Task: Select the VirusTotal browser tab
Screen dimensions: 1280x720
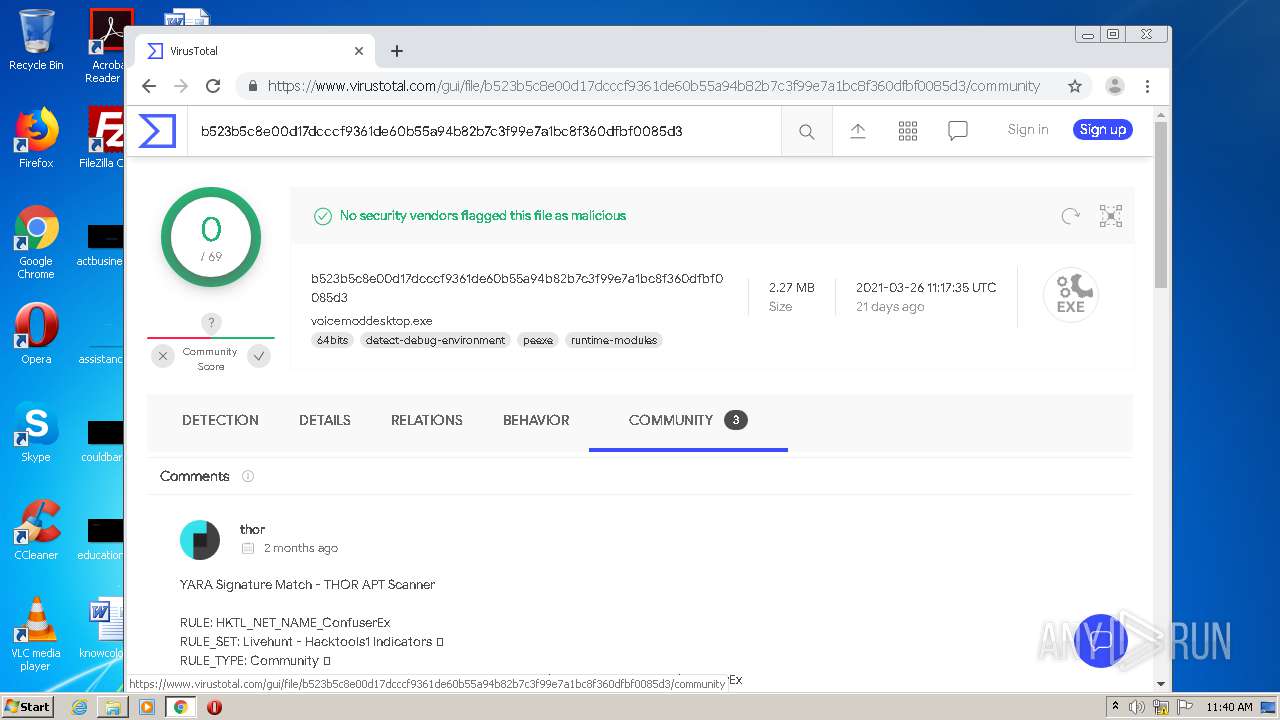Action: point(254,51)
